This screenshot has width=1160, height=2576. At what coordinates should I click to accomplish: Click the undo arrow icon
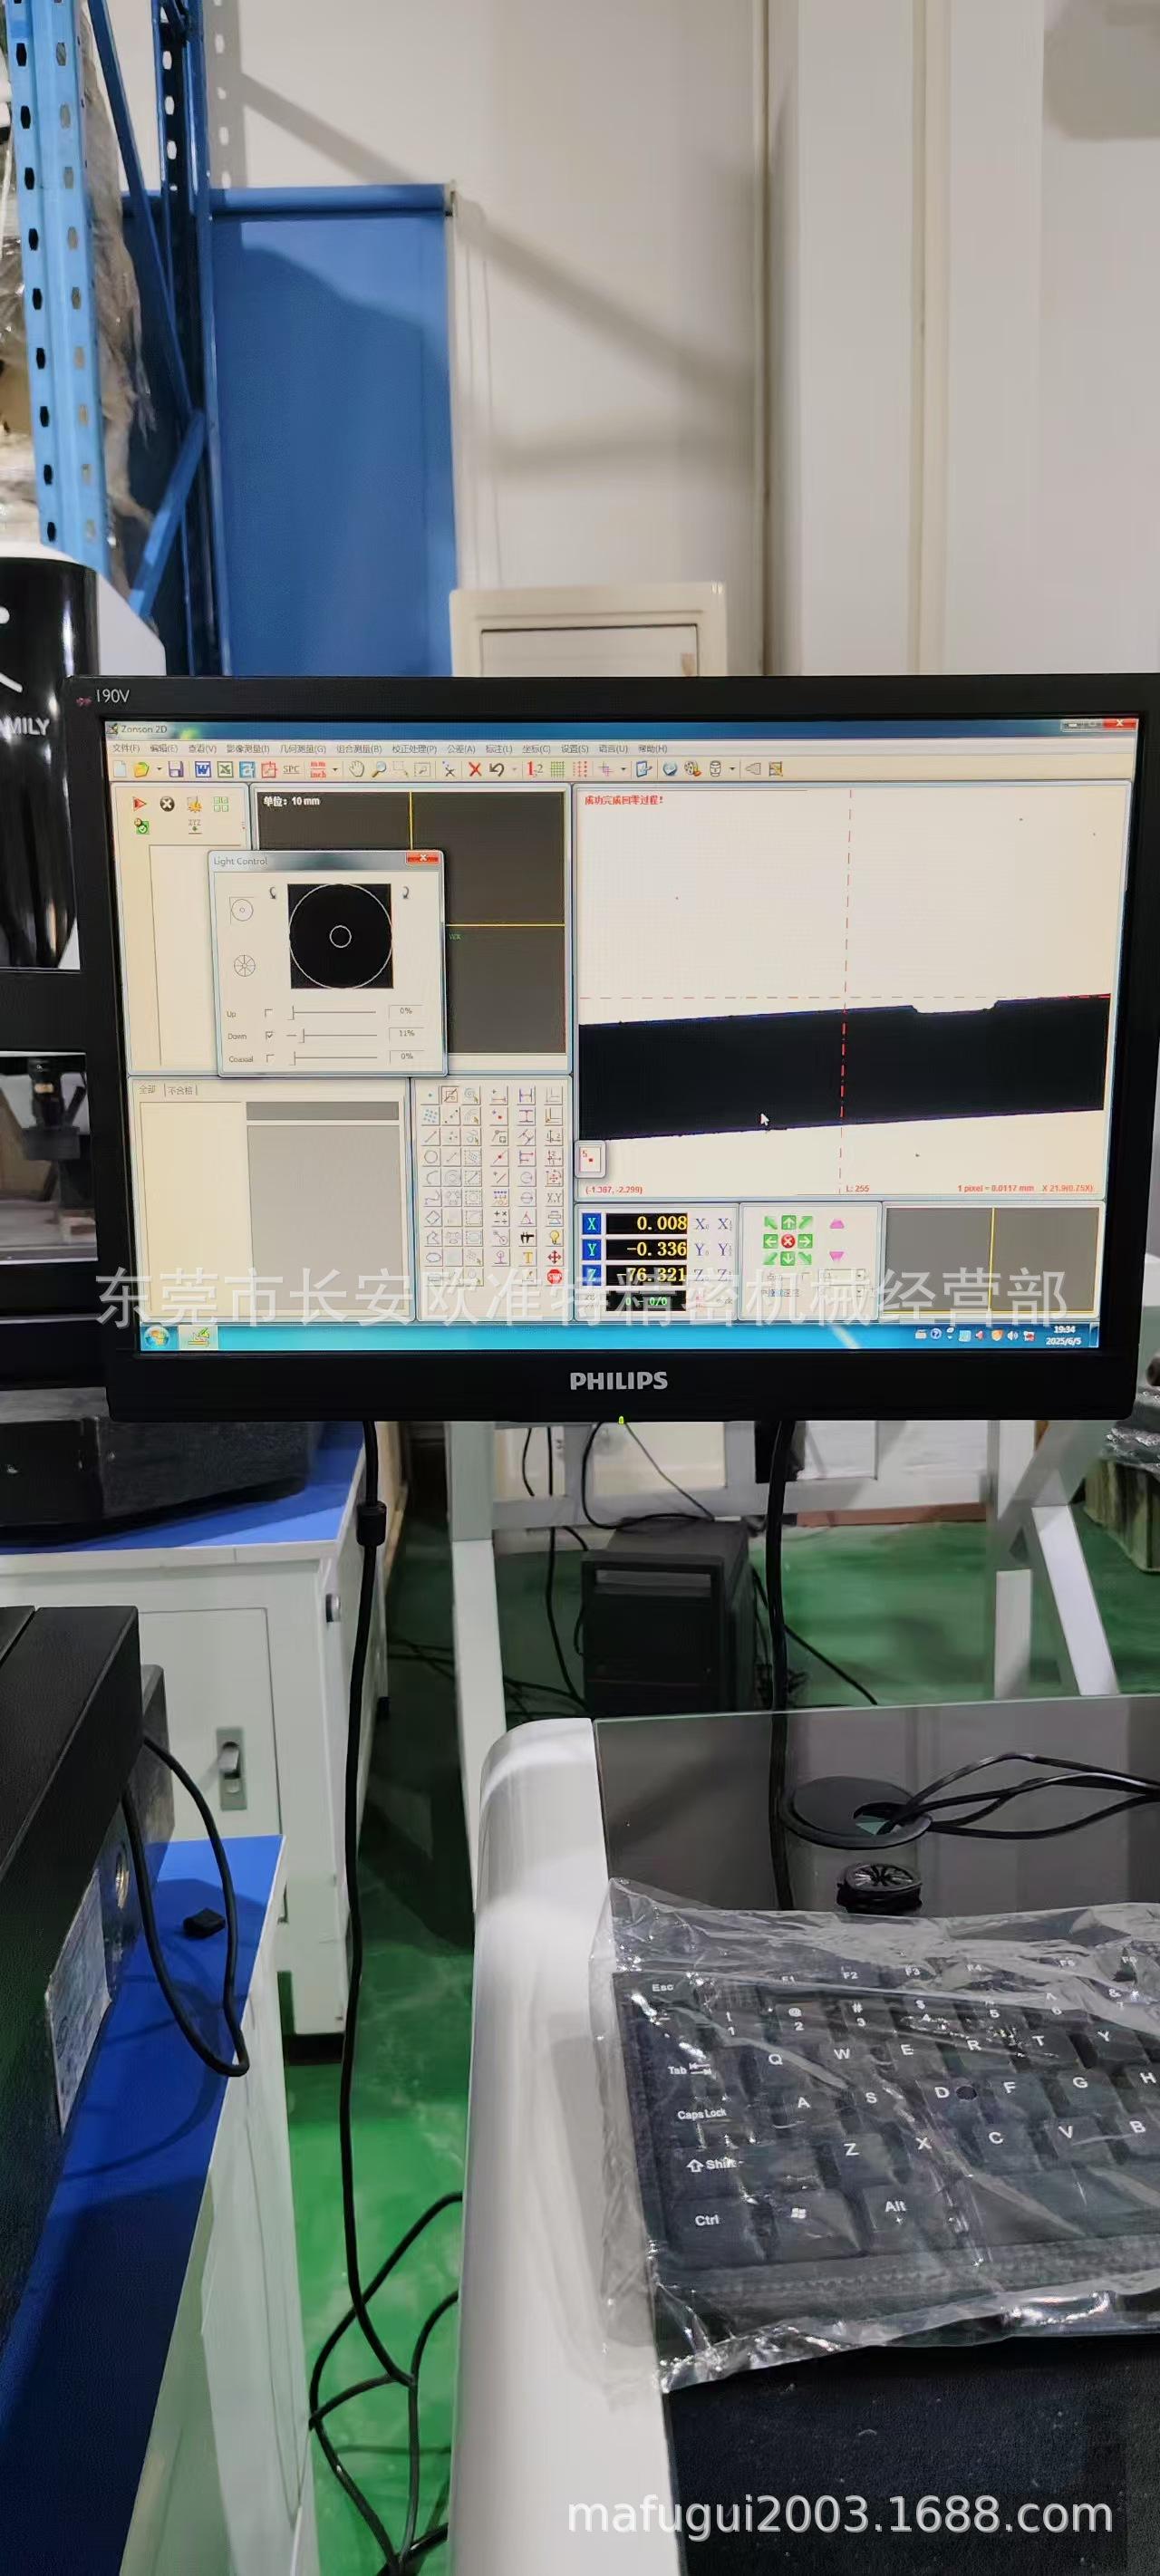[x=496, y=769]
